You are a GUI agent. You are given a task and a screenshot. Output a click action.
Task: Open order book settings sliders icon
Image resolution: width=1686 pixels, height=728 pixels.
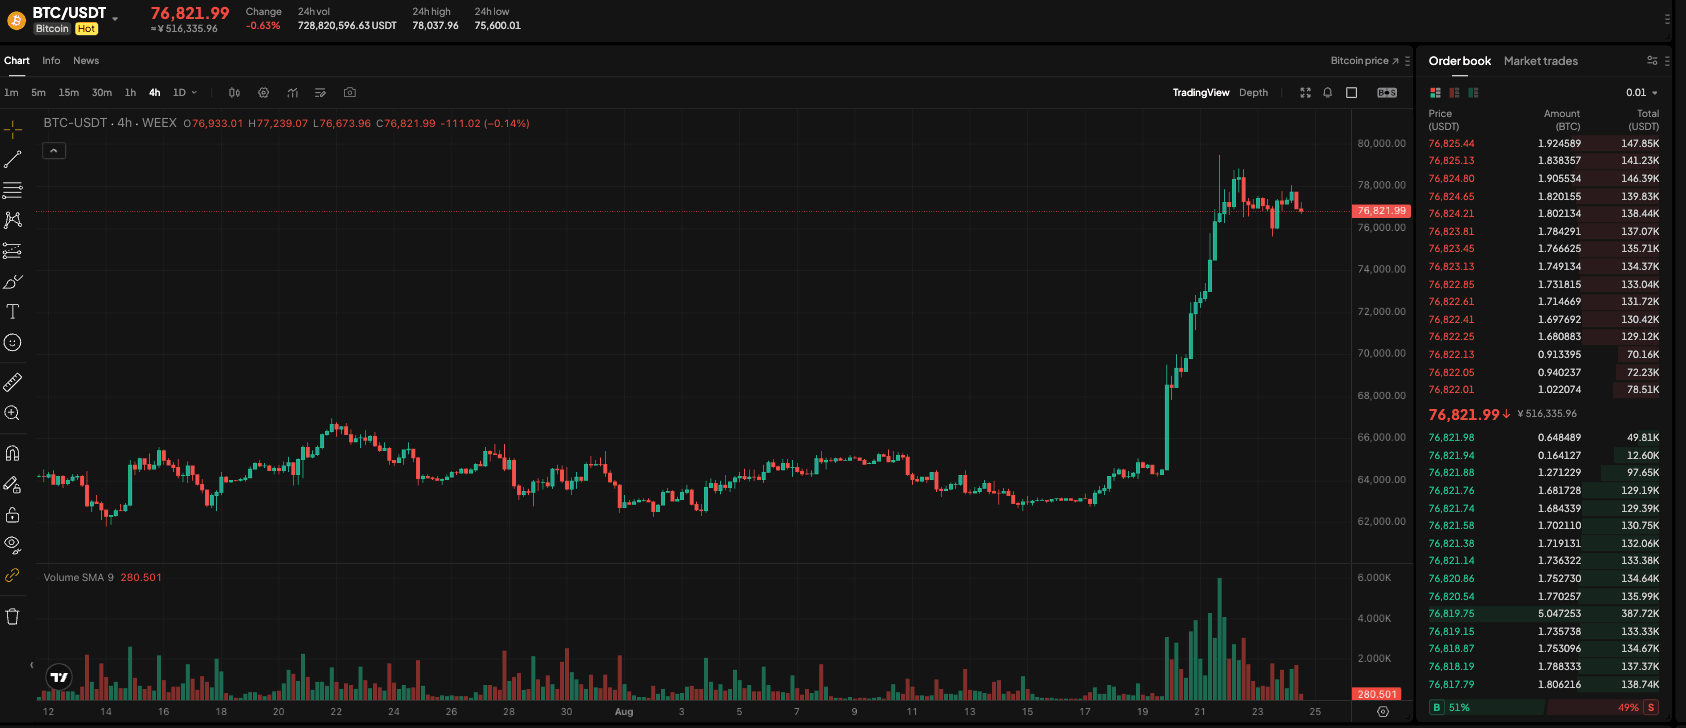click(x=1652, y=61)
